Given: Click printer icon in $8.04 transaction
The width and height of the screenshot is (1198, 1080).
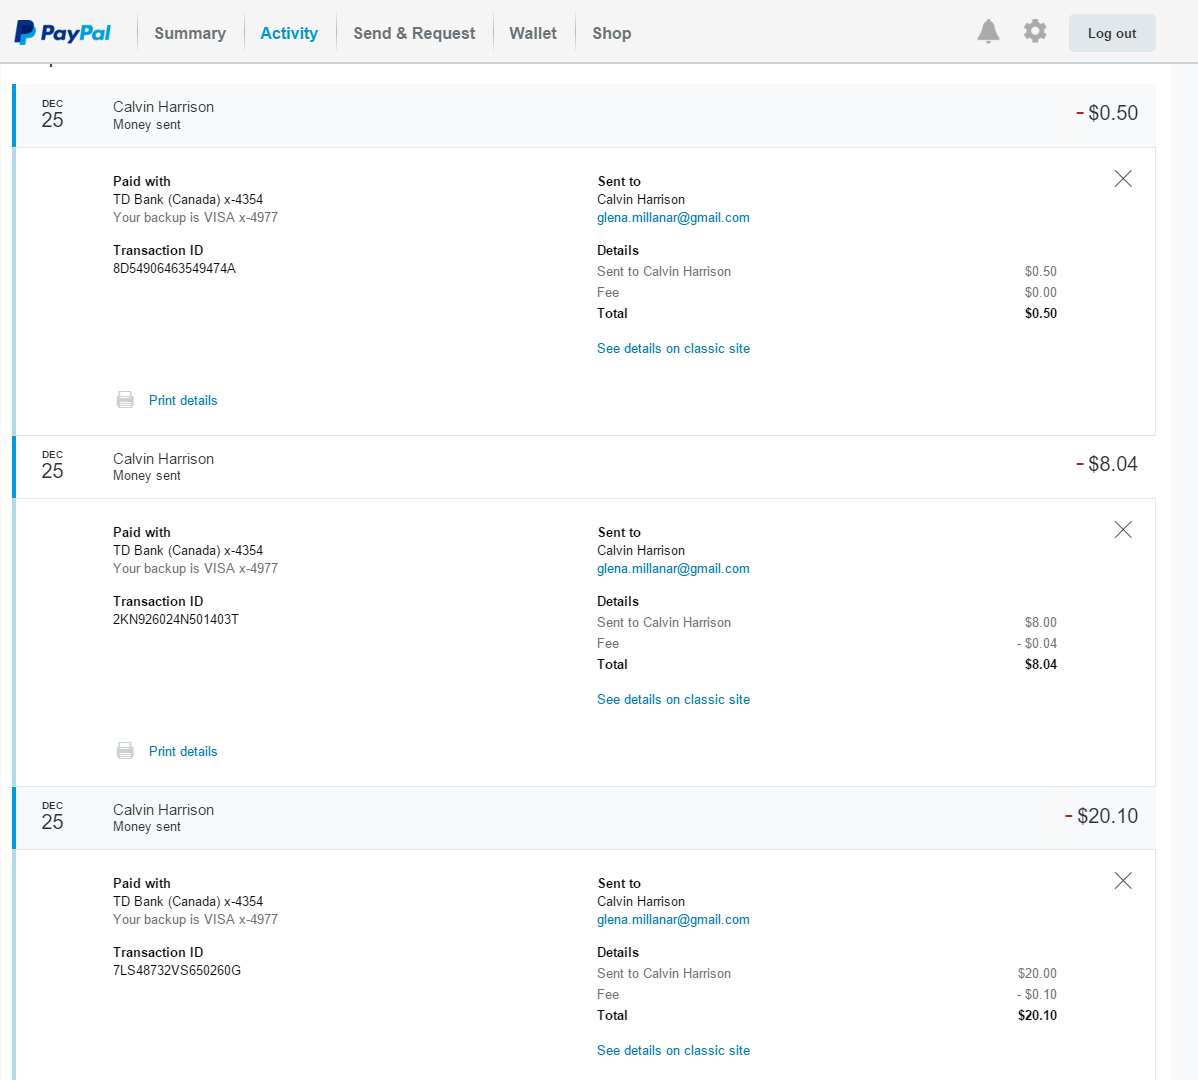Looking at the screenshot, I should [125, 751].
